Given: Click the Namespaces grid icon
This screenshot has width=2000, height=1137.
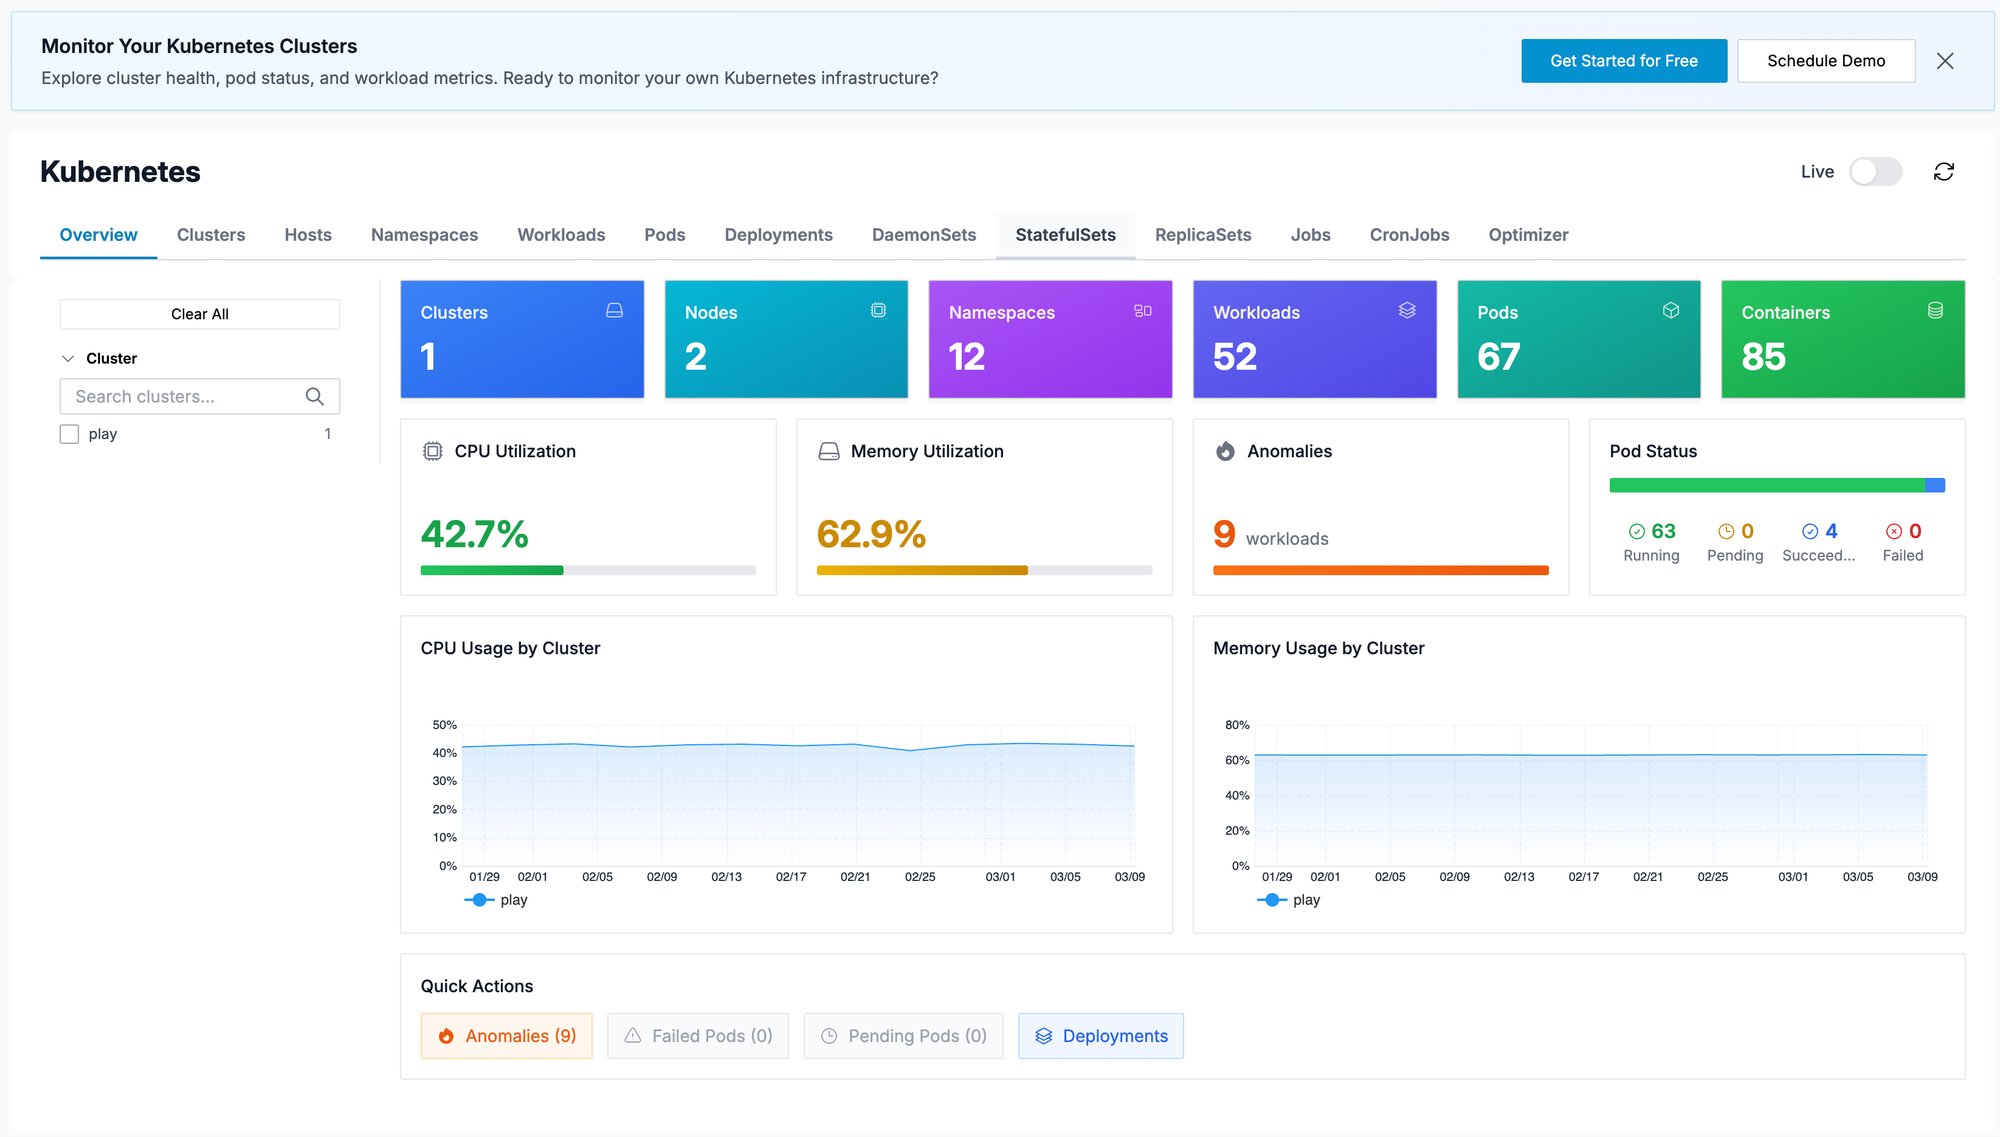Looking at the screenshot, I should pyautogui.click(x=1142, y=310).
